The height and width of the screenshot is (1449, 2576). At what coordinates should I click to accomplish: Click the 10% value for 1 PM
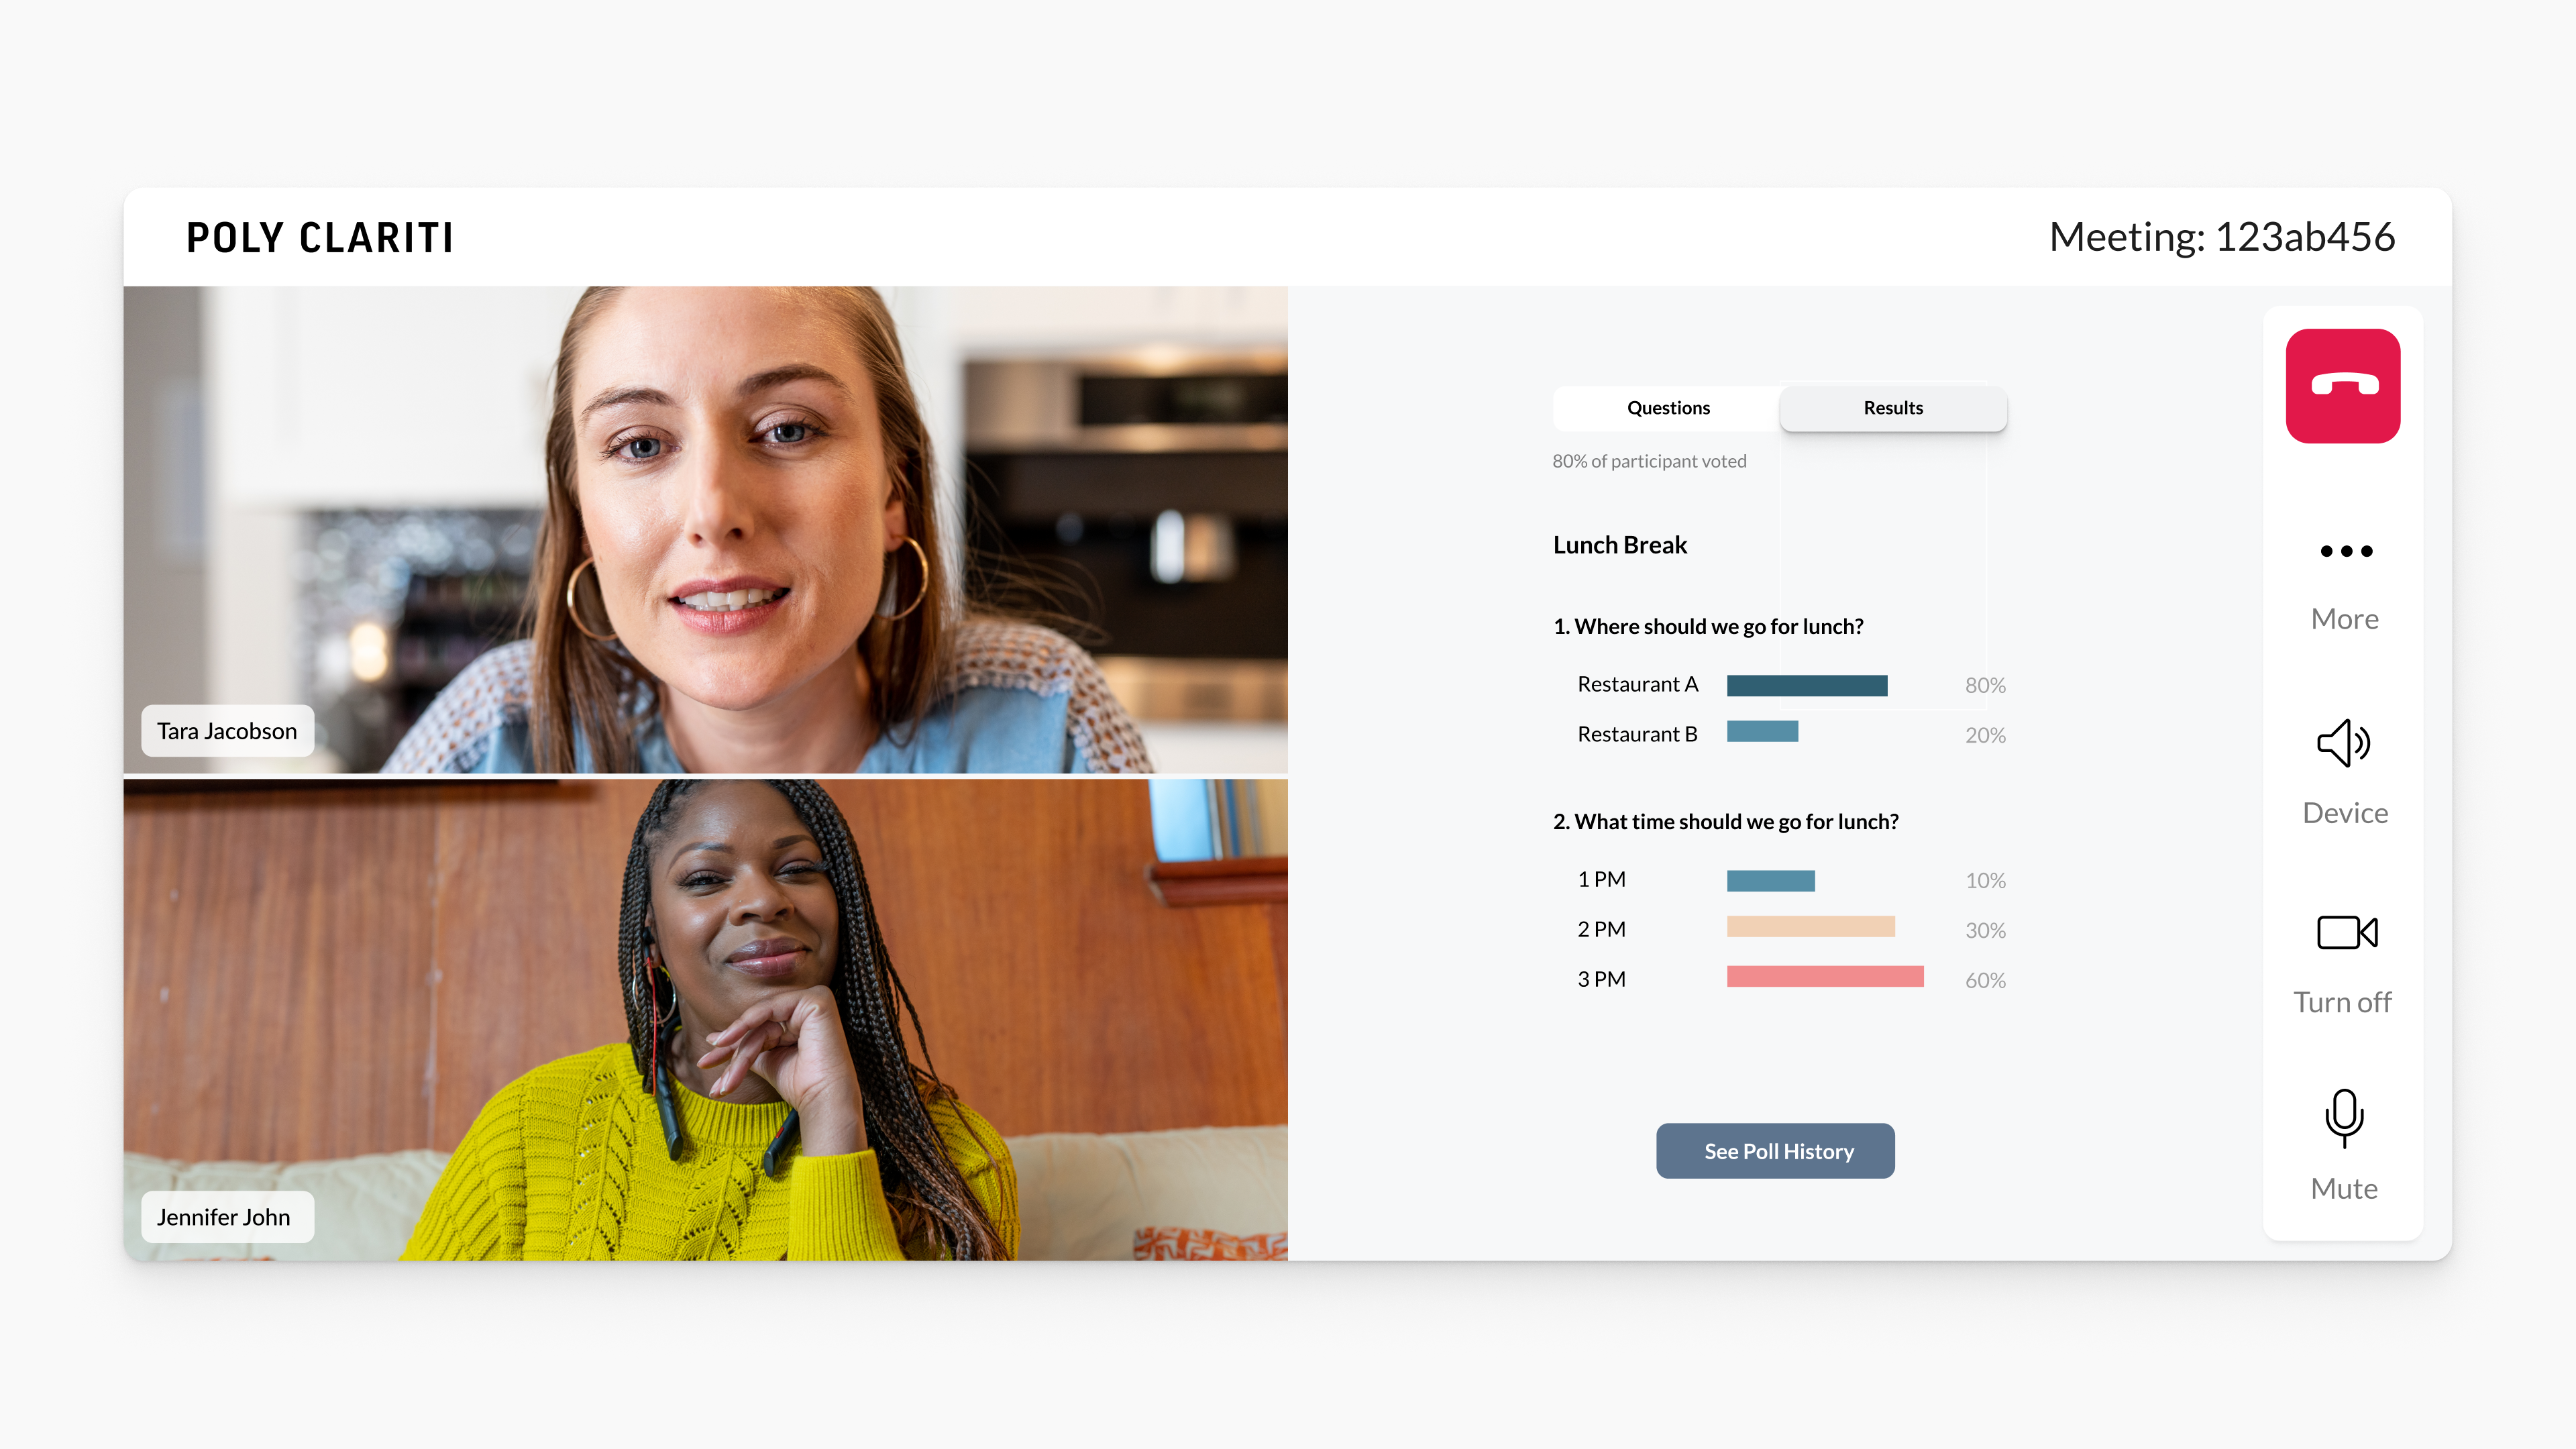(x=1985, y=880)
